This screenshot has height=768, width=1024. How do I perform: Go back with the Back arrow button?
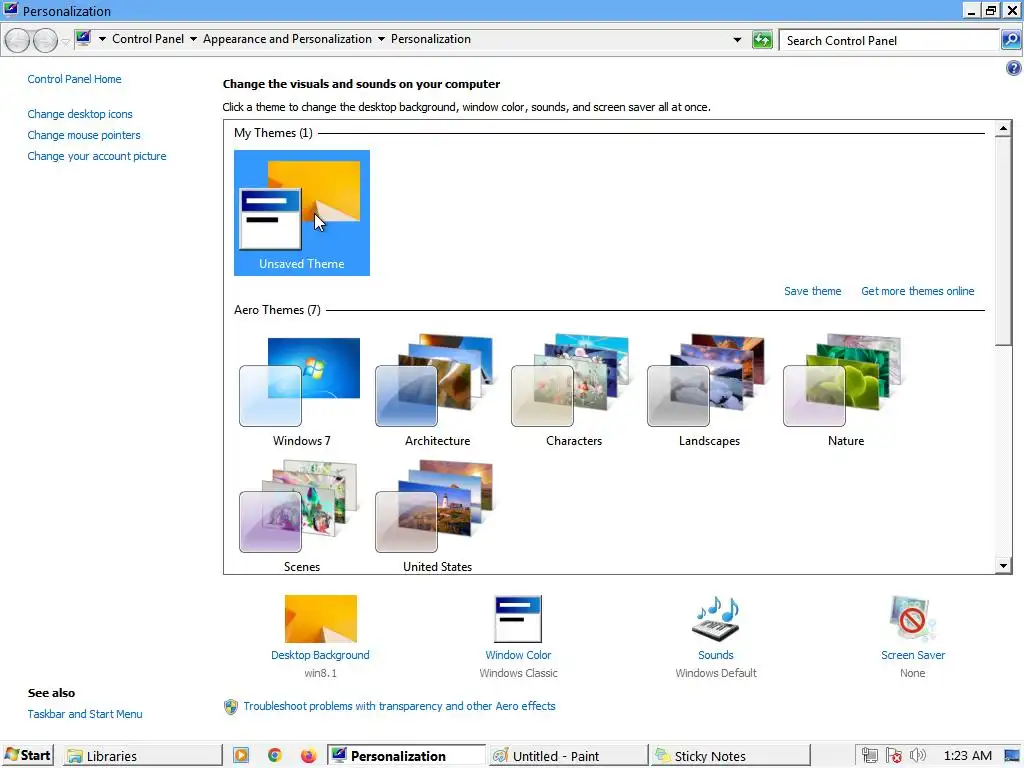[x=18, y=40]
